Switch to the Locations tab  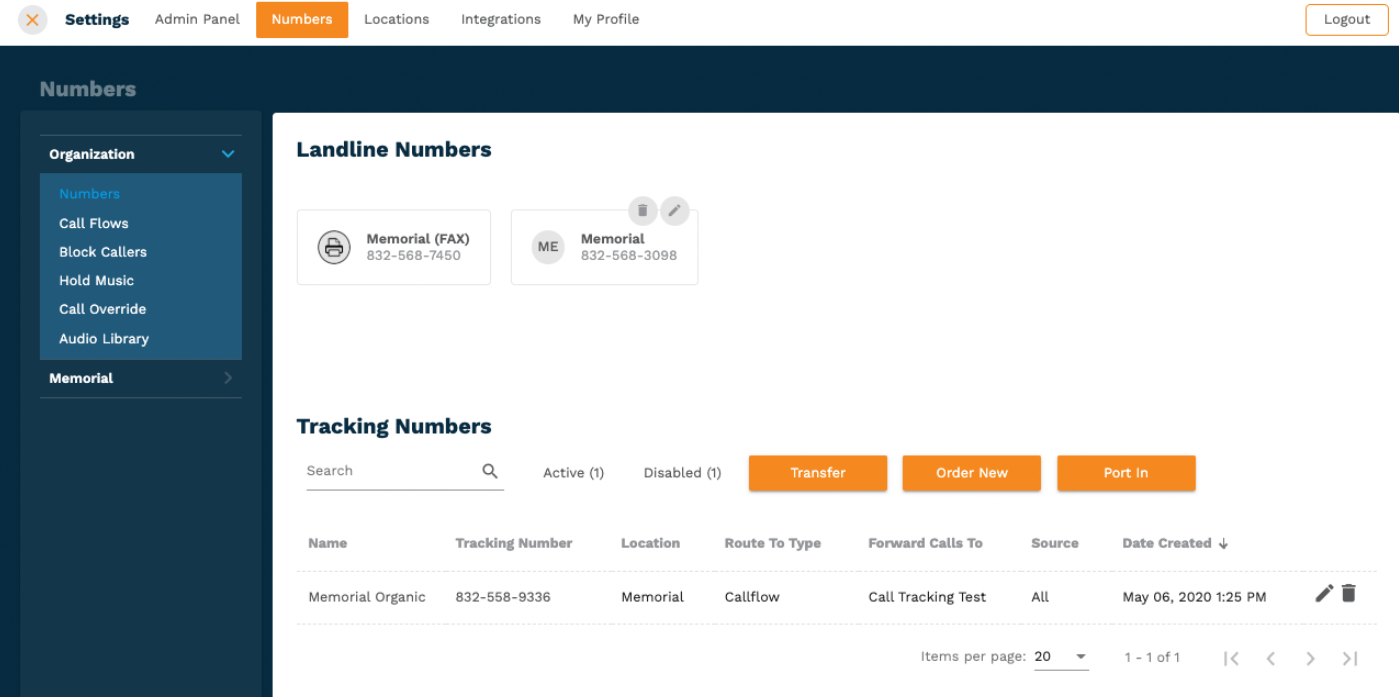click(396, 20)
